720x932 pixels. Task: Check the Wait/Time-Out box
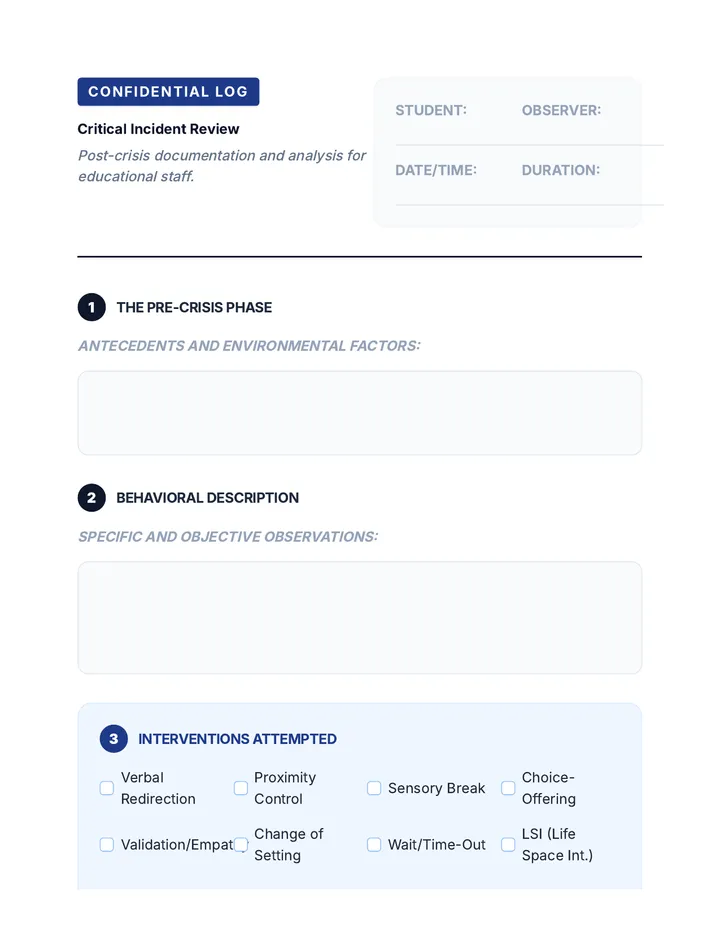coord(374,845)
